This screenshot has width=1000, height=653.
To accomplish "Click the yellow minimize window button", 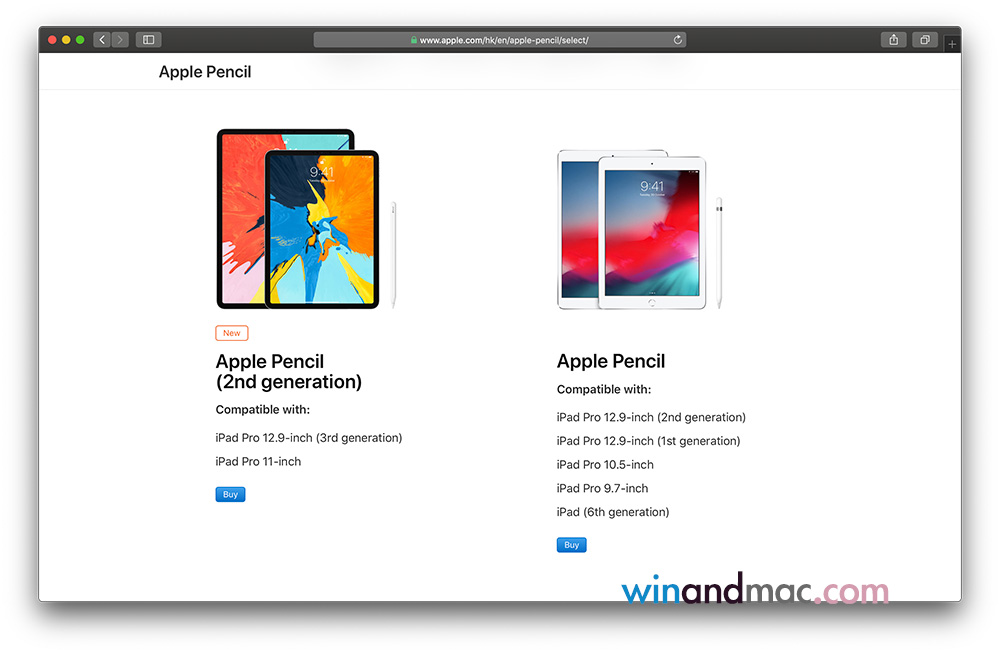I will click(x=66, y=40).
